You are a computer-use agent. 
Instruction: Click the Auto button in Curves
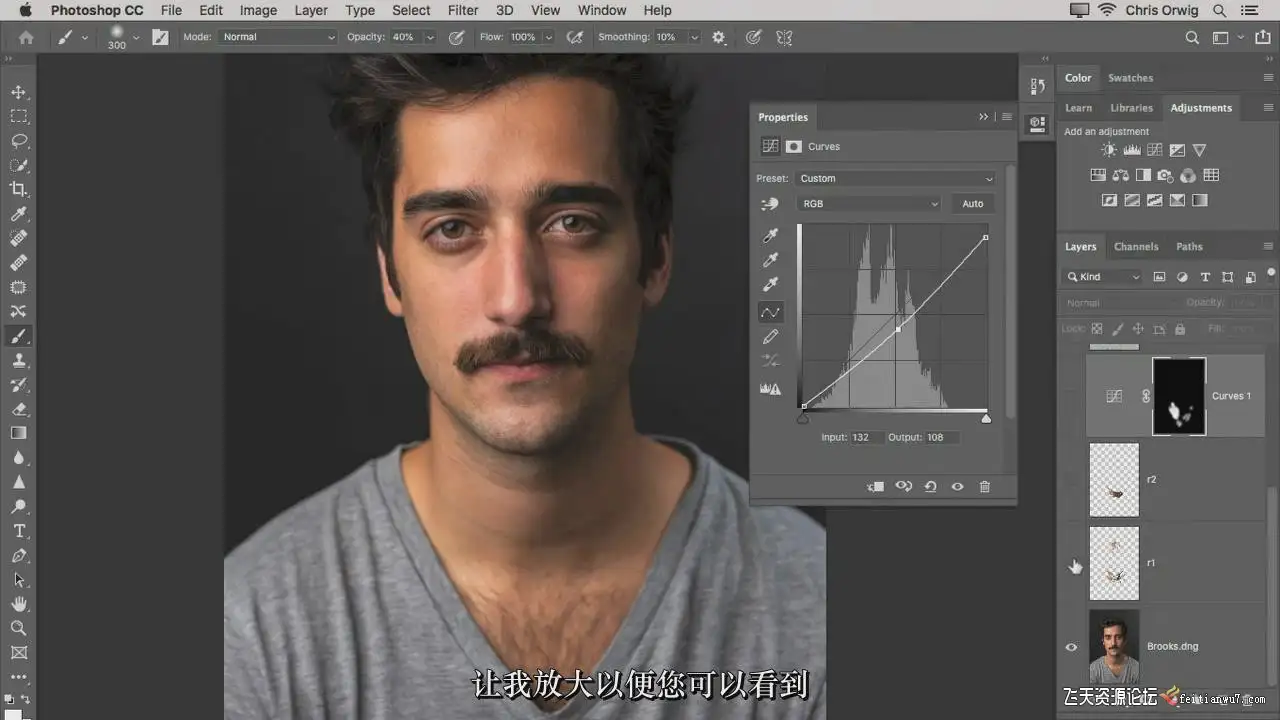(x=973, y=204)
